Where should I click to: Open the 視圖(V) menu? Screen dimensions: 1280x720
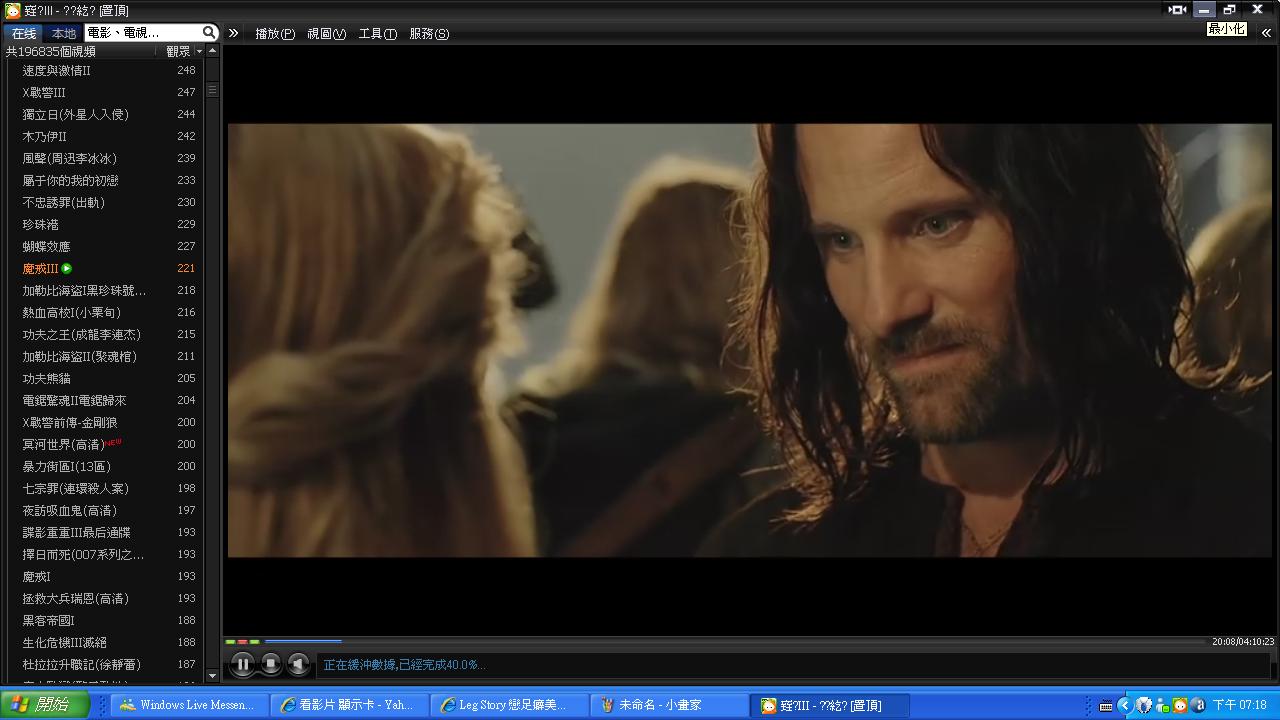tap(326, 33)
